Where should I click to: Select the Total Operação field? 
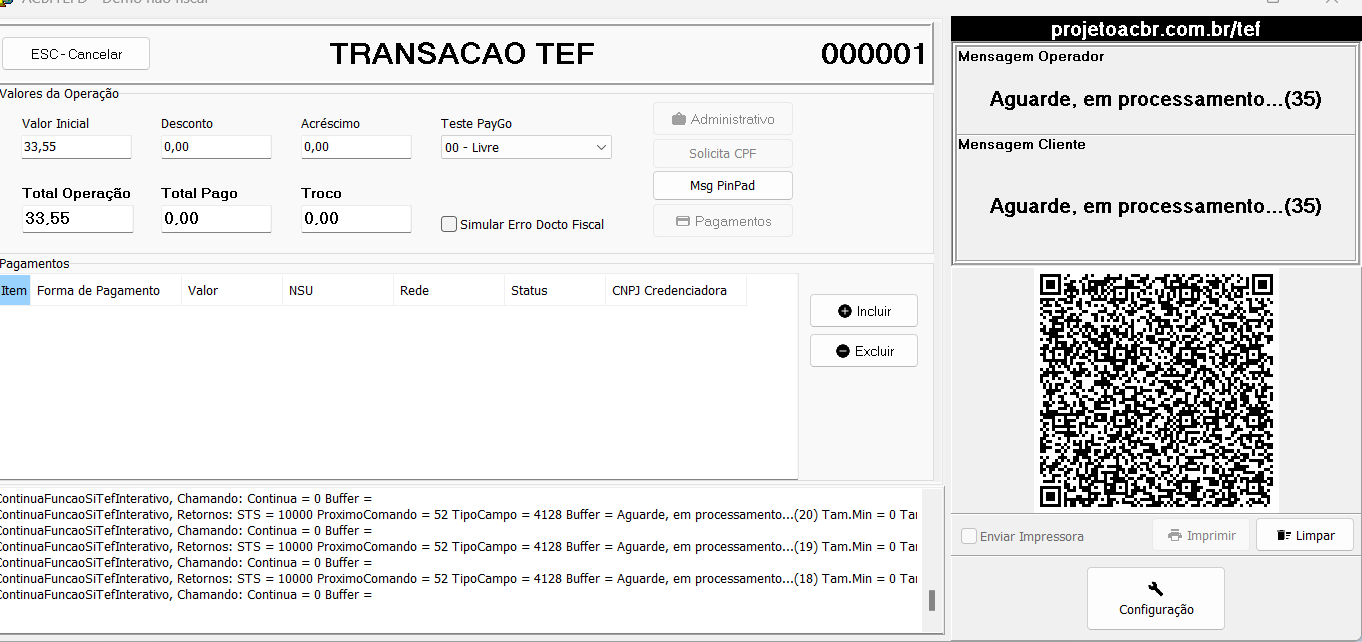78,218
